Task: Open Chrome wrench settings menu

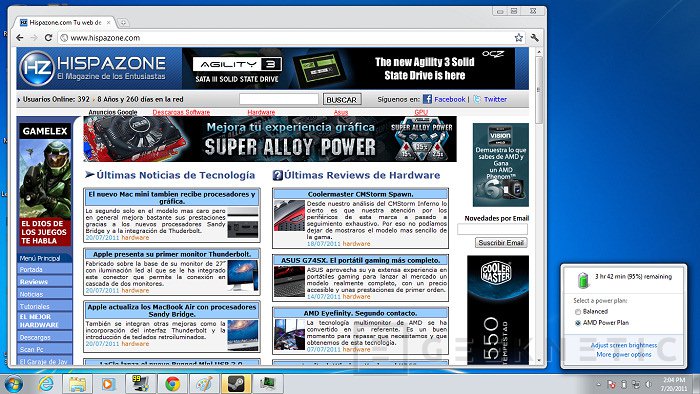Action: pos(534,38)
